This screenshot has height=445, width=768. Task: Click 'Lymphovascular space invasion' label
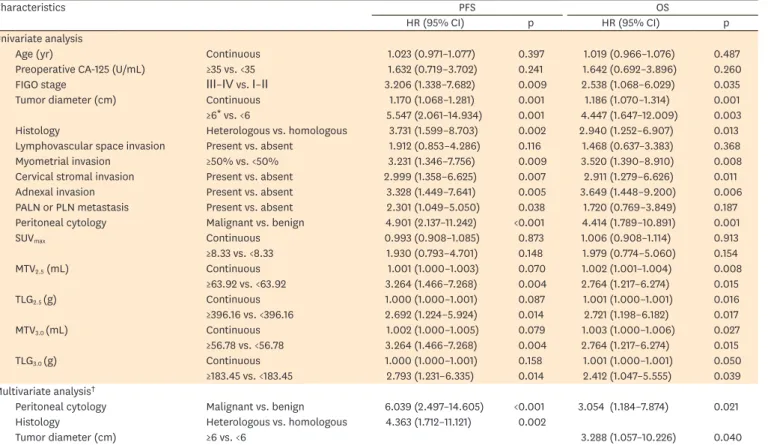(90, 146)
